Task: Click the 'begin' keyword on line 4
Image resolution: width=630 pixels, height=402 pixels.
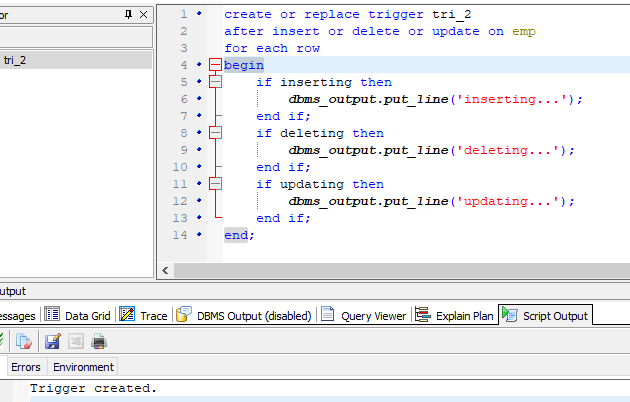Action: (243, 65)
